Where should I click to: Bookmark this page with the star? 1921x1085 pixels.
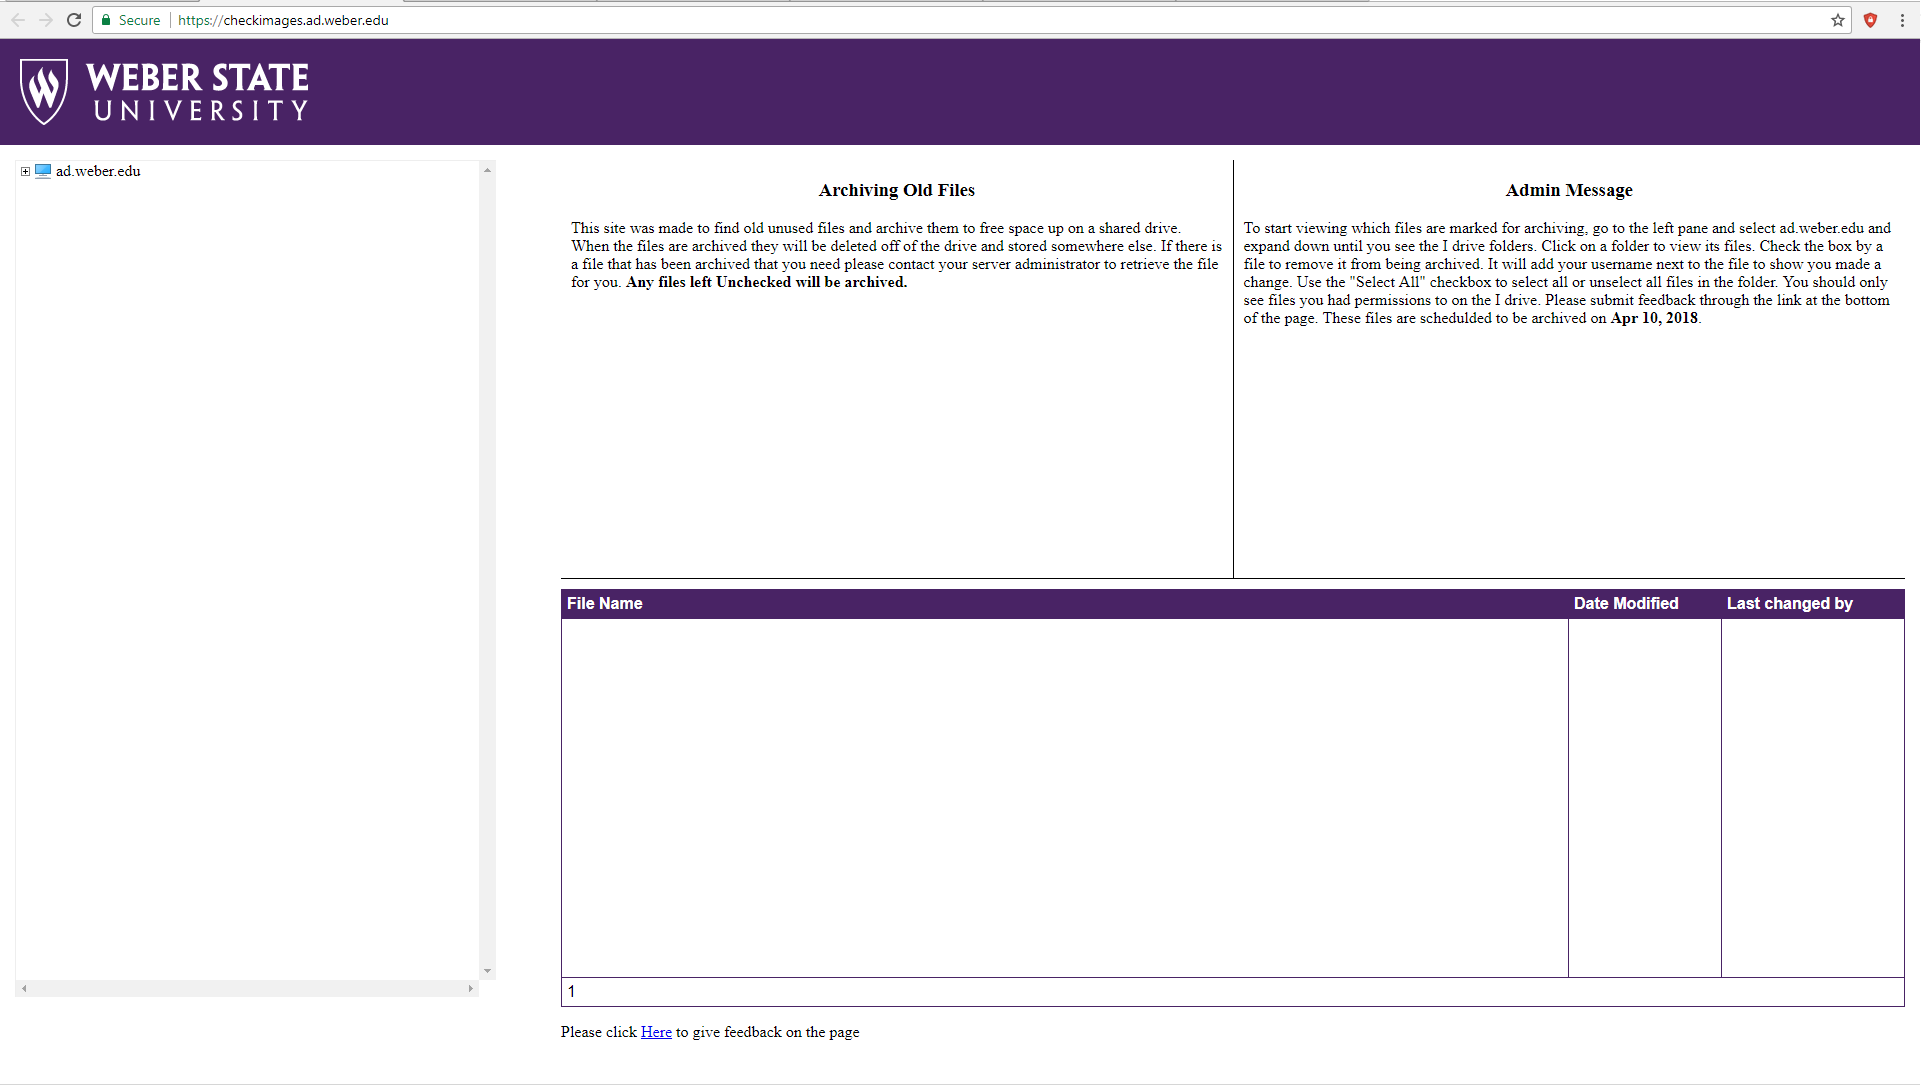pyautogui.click(x=1838, y=20)
